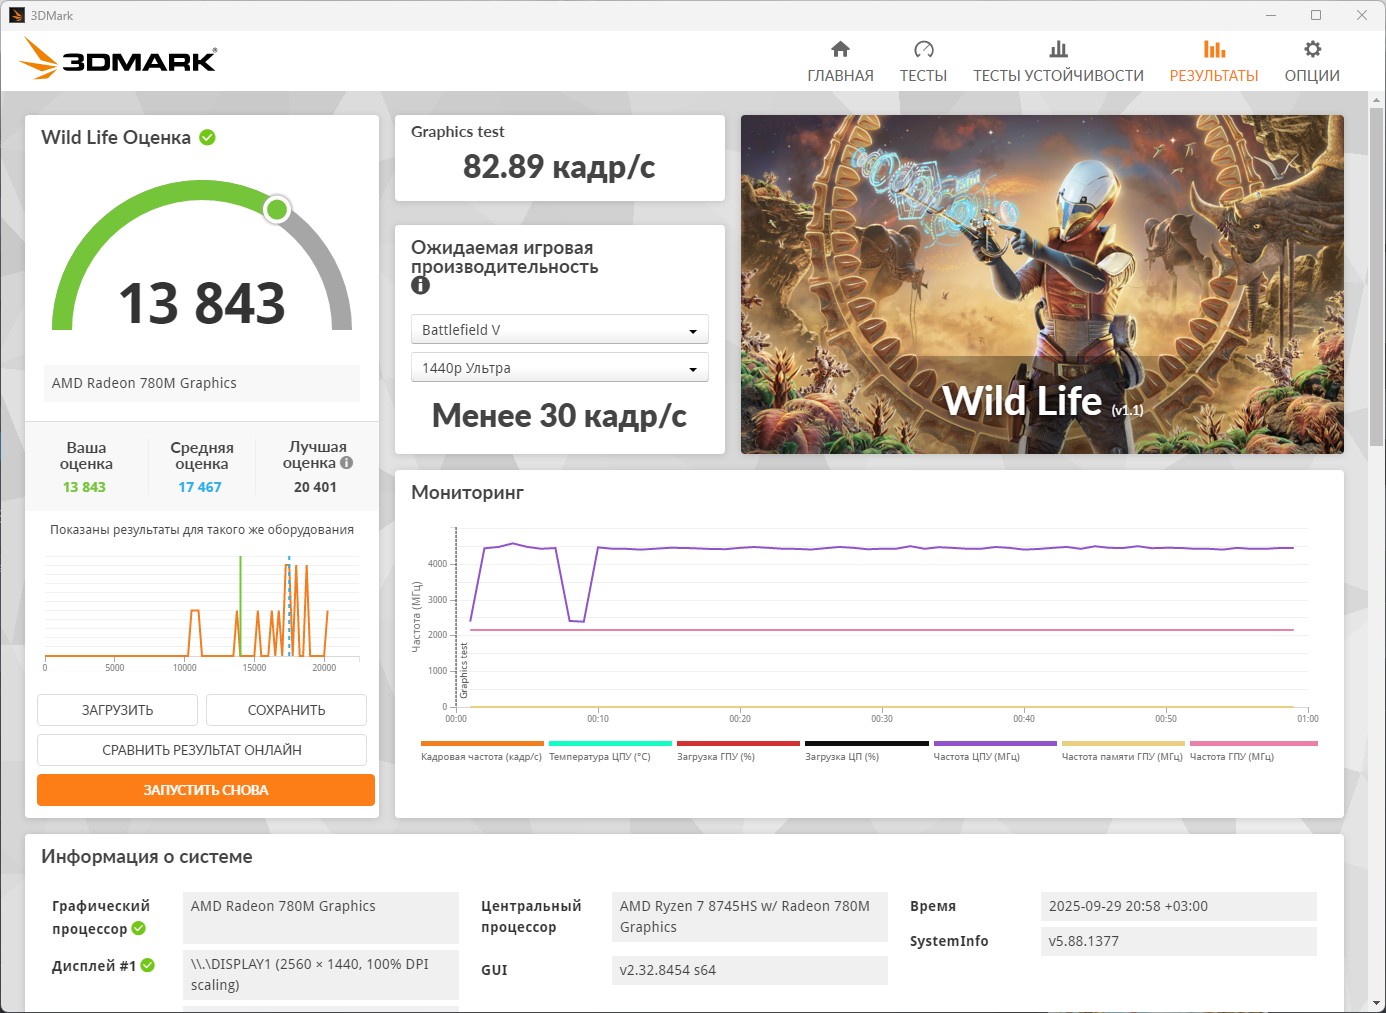Click the green marker on the score gauge
1386x1013 pixels.
point(277,209)
